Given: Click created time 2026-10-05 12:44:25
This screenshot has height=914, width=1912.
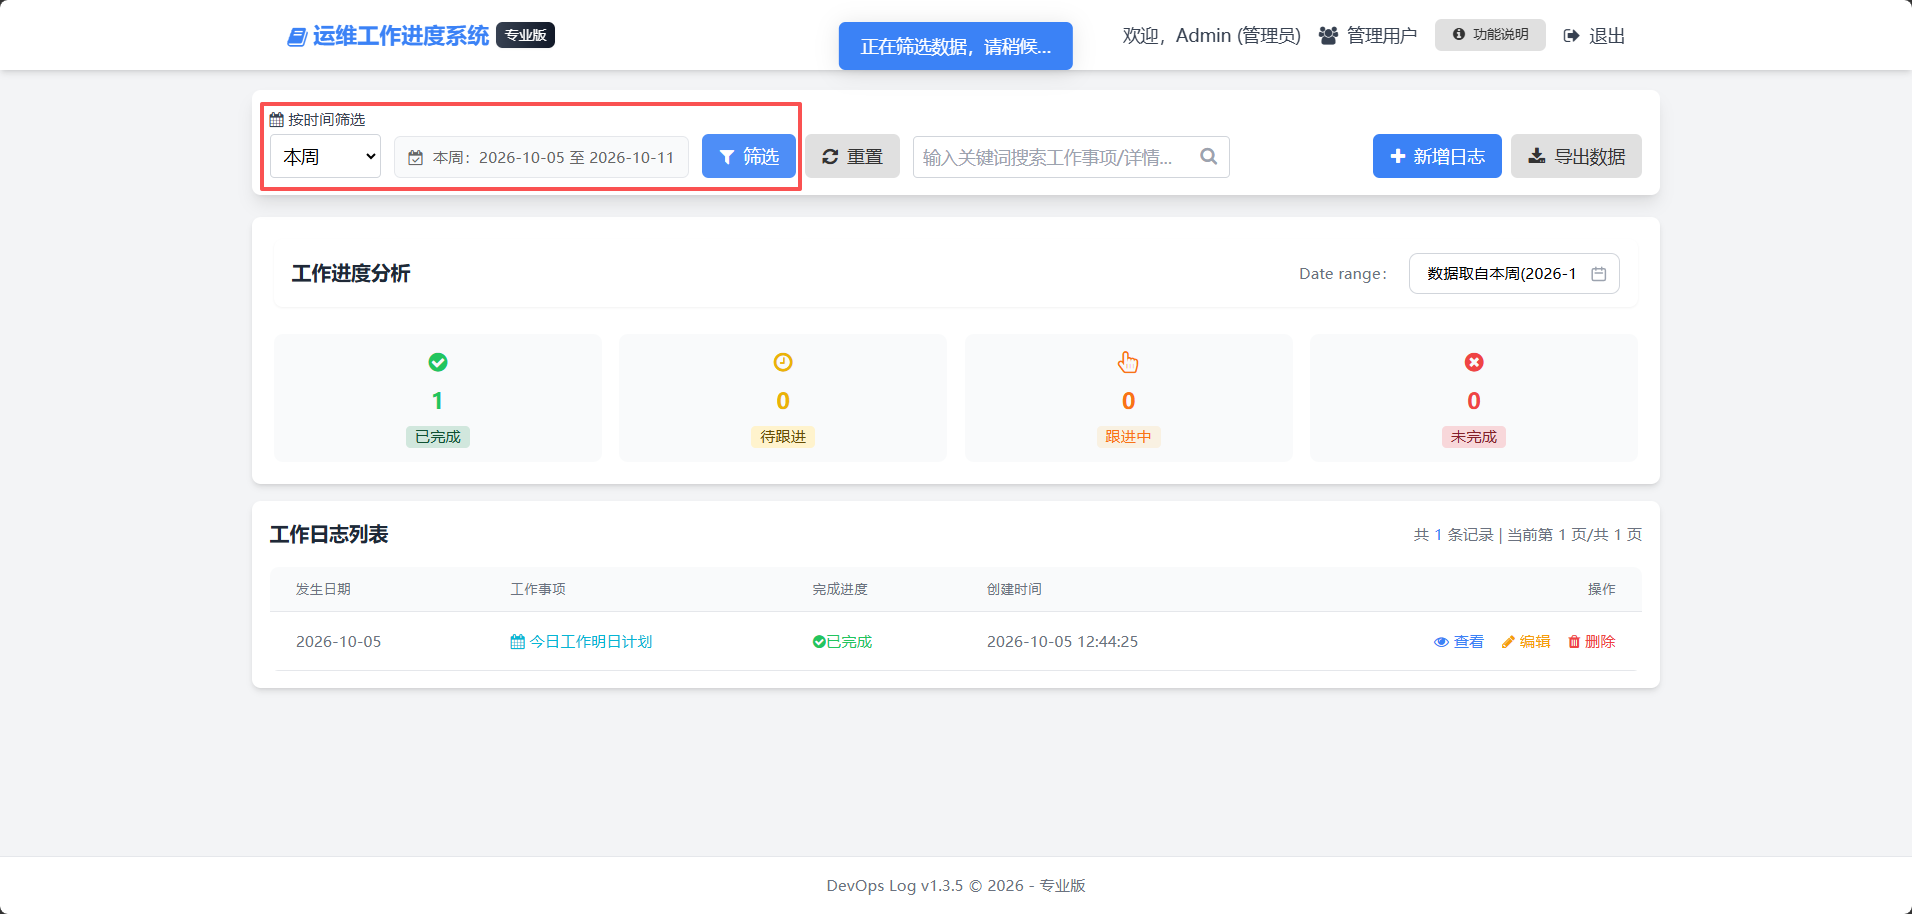Looking at the screenshot, I should (1062, 642).
